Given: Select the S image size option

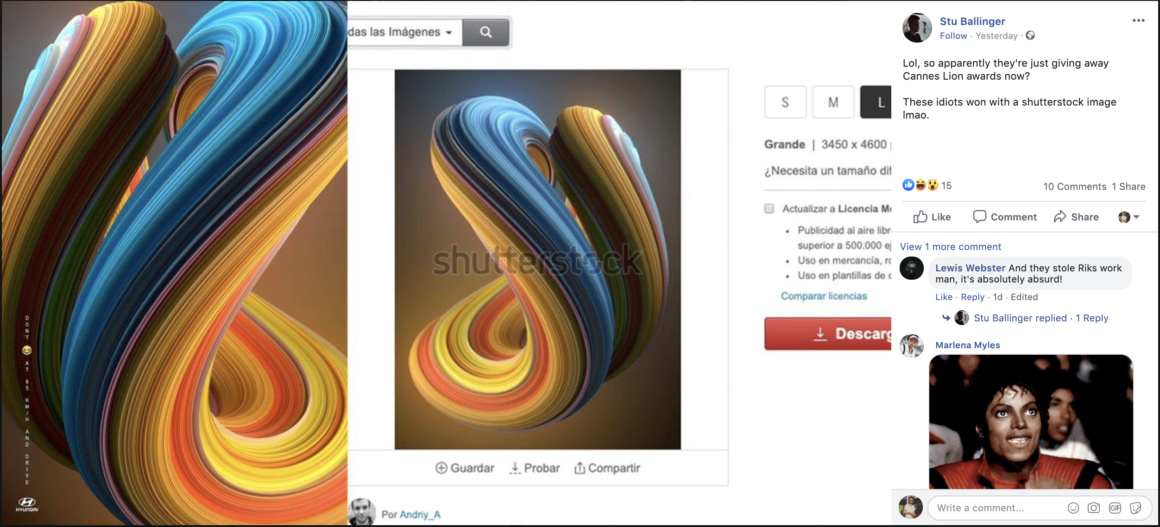Looking at the screenshot, I should click(785, 102).
